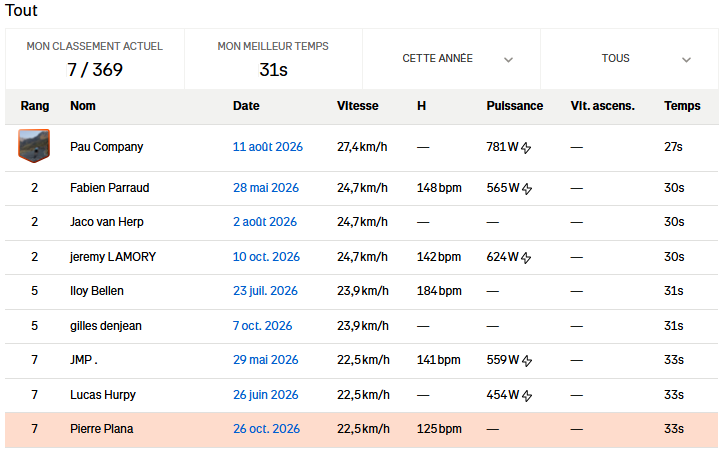723x454 pixels.
Task: Click the Rang column header
Action: (35, 106)
